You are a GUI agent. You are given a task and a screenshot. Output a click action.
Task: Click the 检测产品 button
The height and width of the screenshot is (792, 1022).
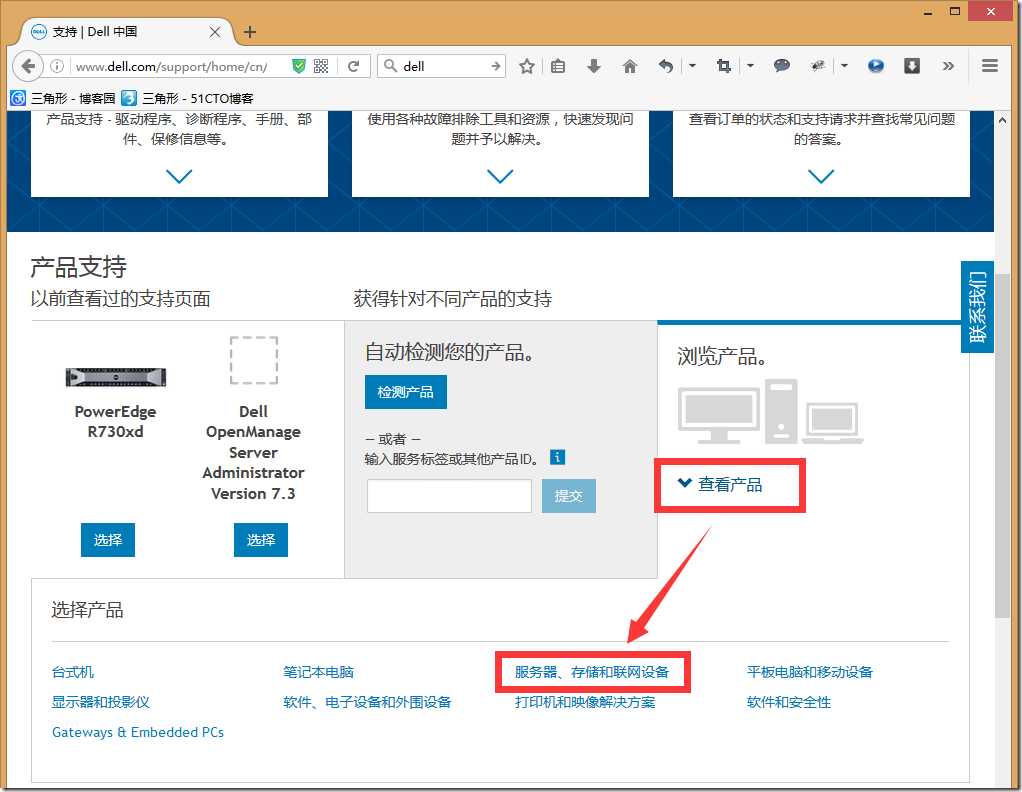coord(405,392)
